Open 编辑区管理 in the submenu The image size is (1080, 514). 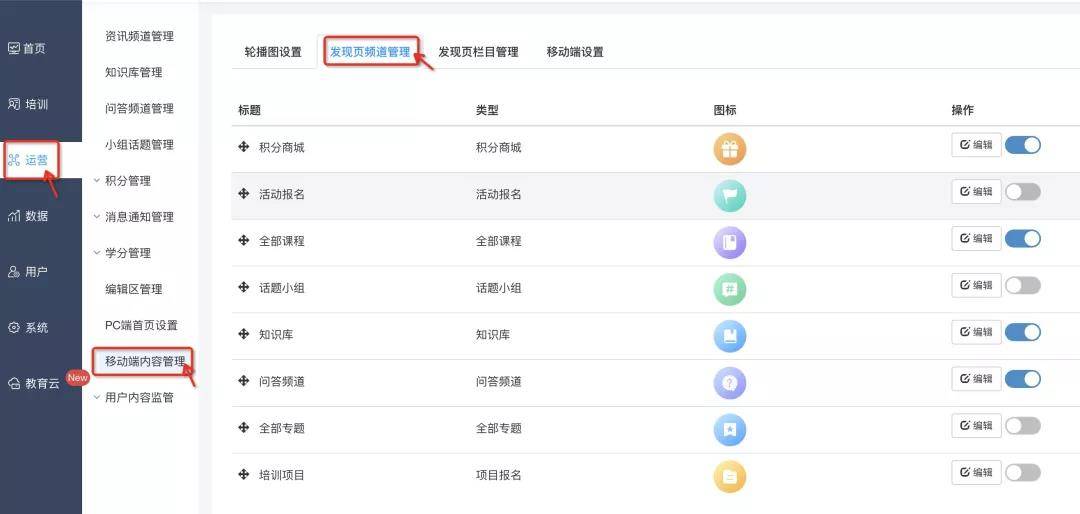click(x=134, y=289)
